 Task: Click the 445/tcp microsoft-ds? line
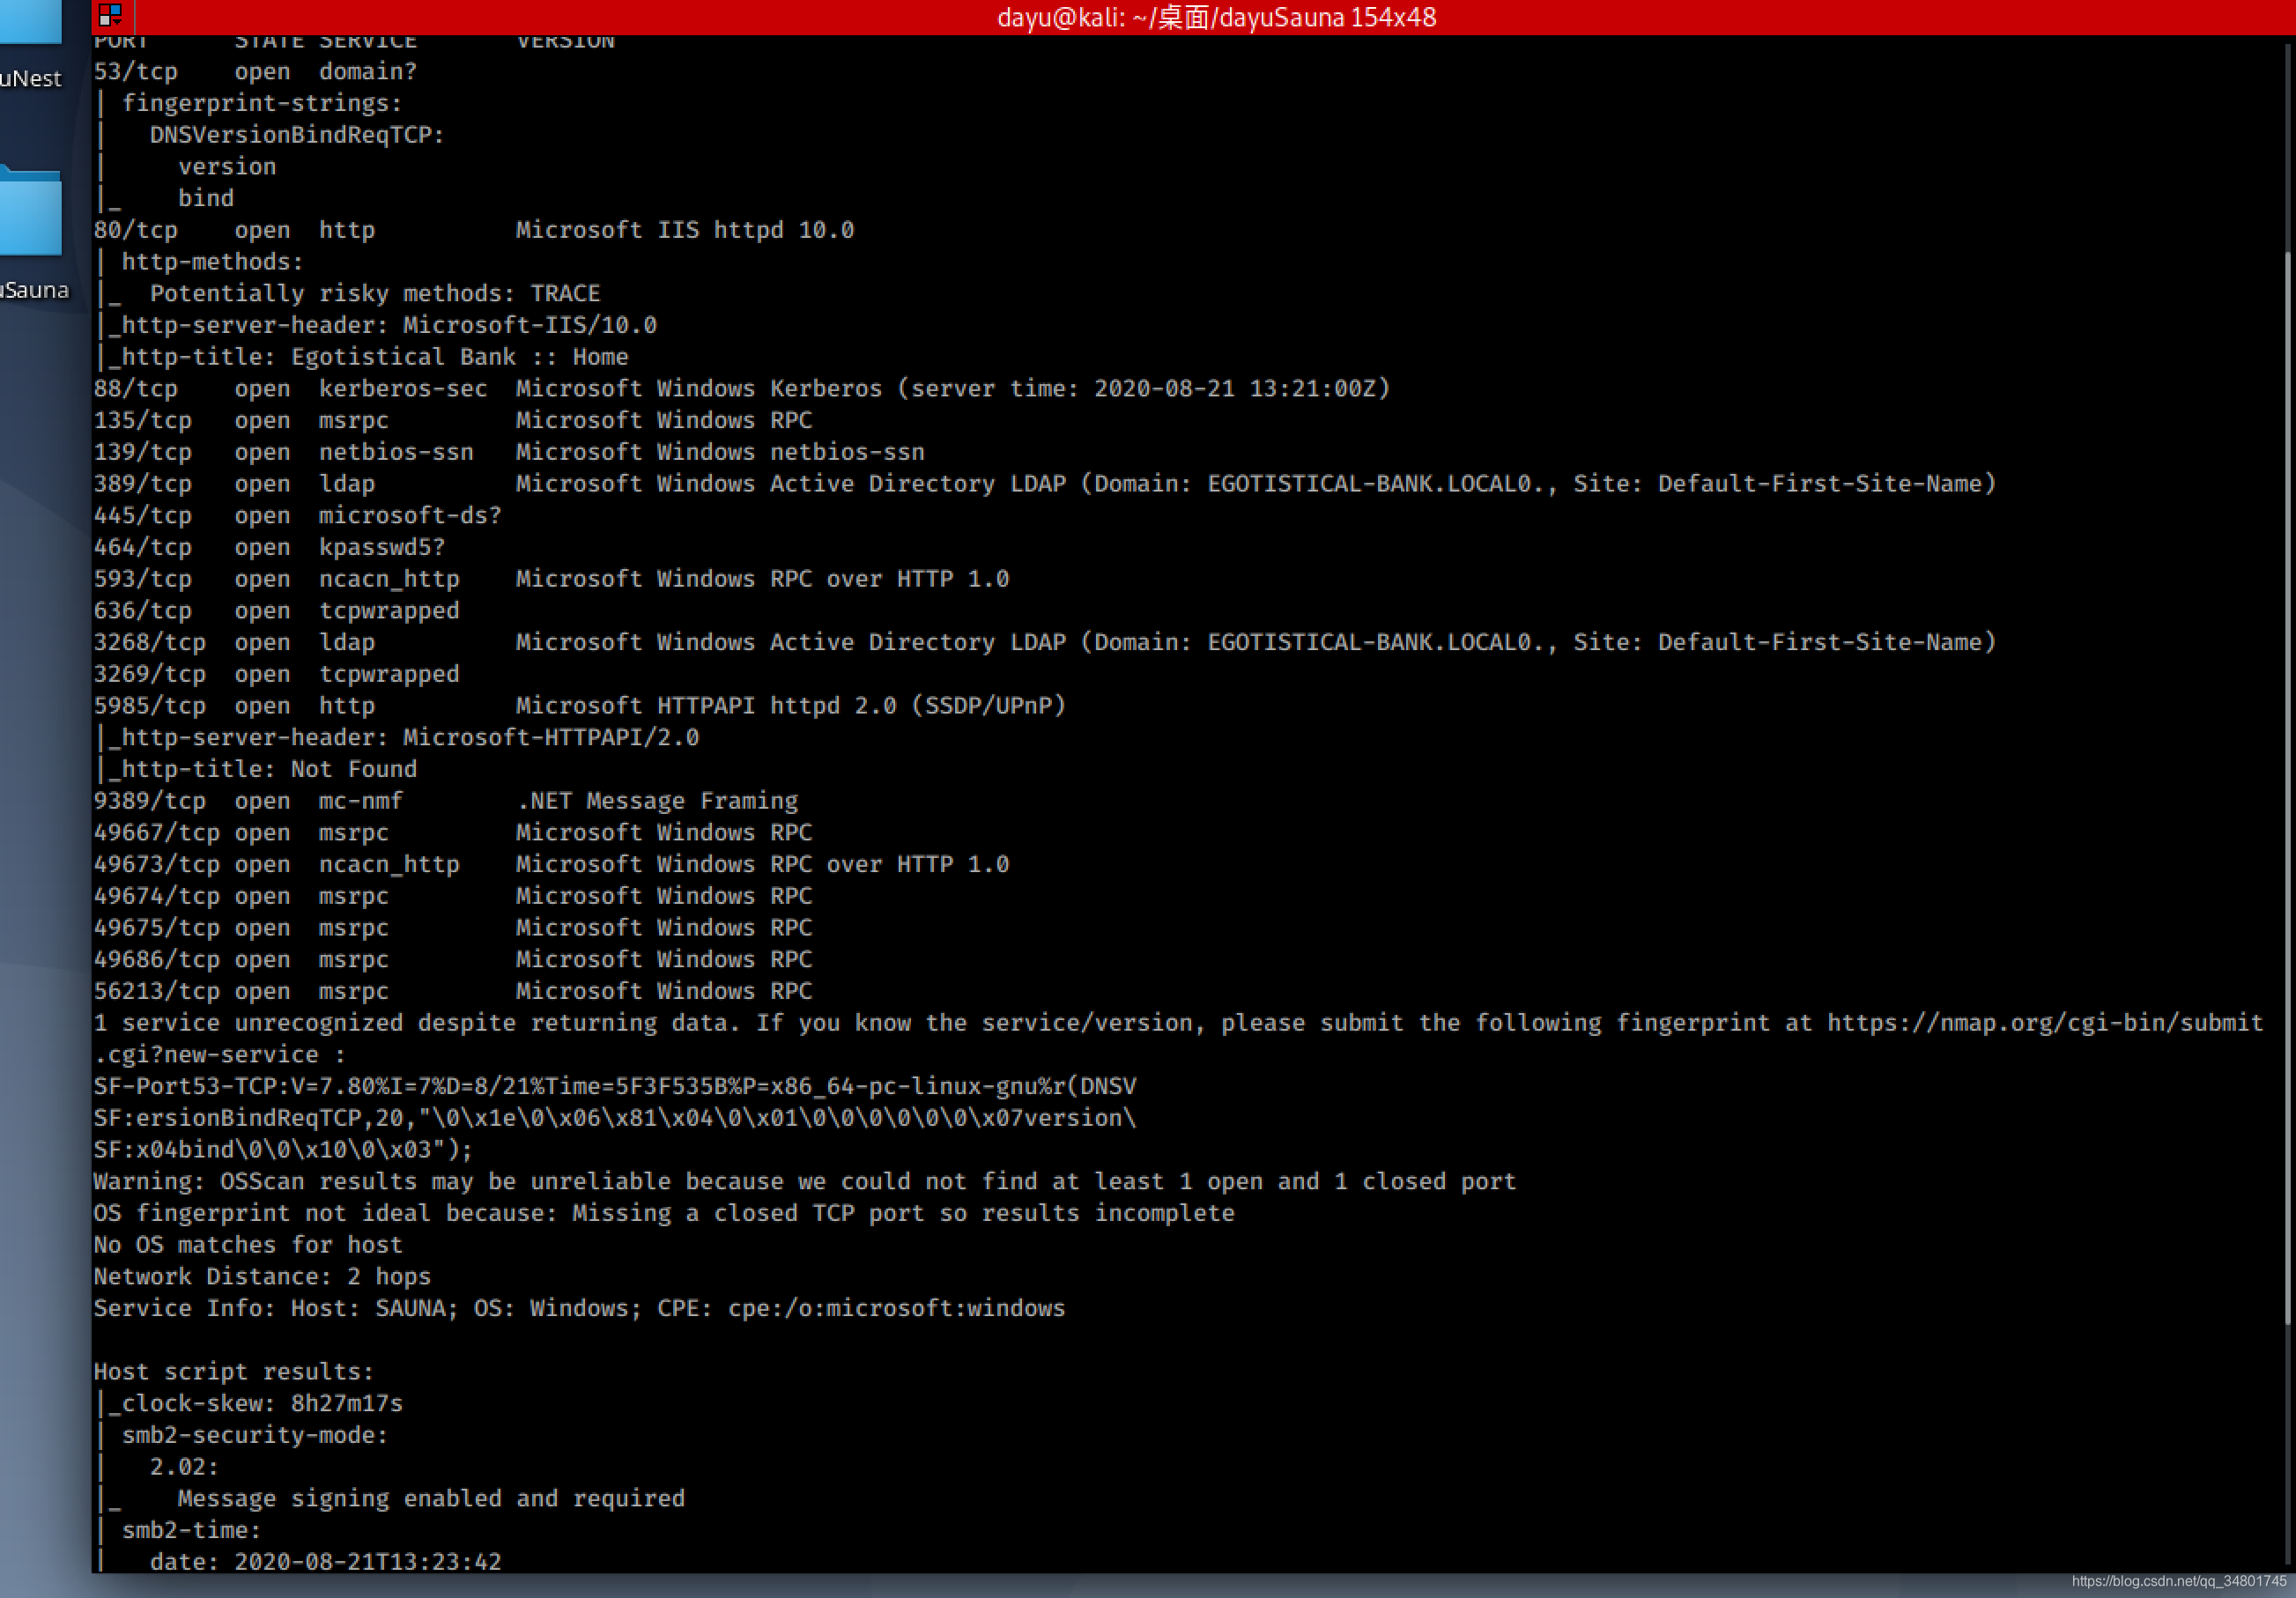tap(297, 516)
